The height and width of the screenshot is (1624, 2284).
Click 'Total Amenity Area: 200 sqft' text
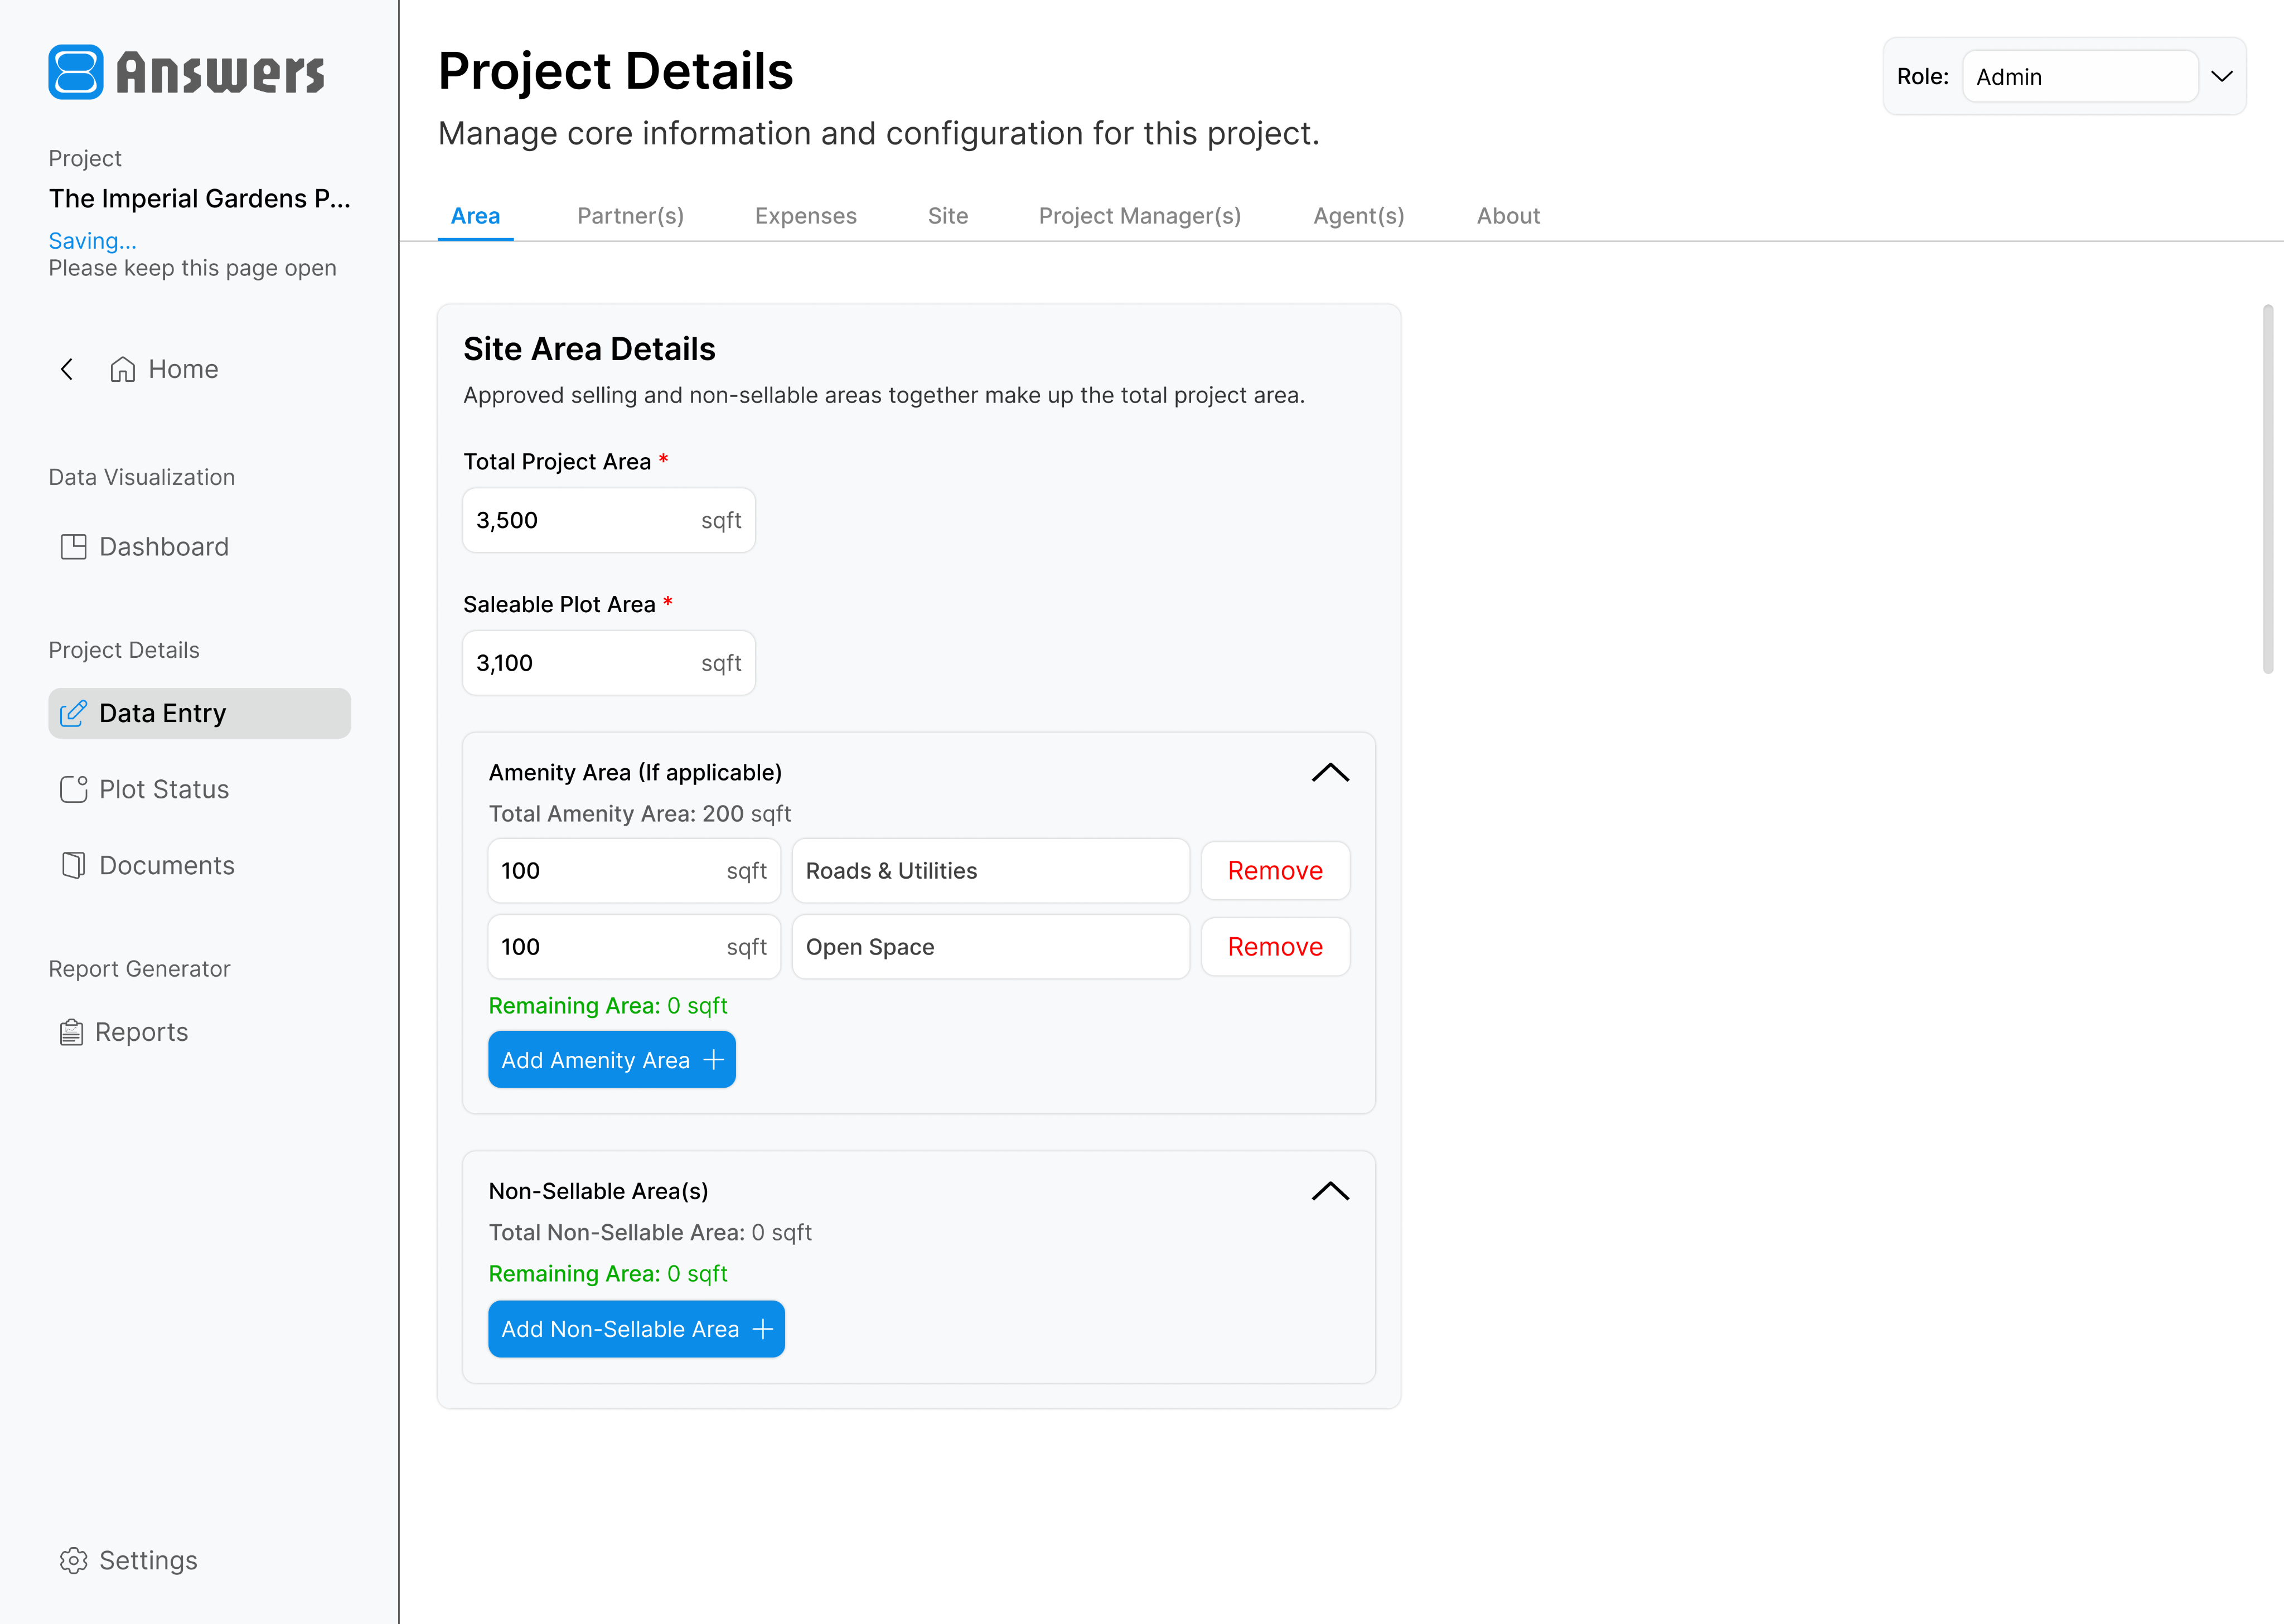640,814
